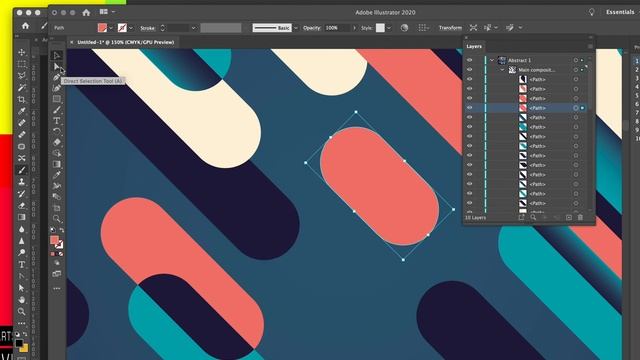Click the Stroke link in control bar
This screenshot has height=360, width=640.
coord(147,28)
